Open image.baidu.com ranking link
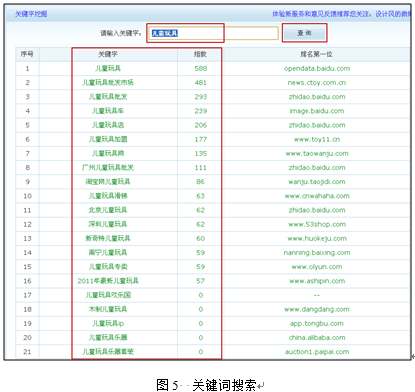415x392 pixels. click(x=317, y=111)
